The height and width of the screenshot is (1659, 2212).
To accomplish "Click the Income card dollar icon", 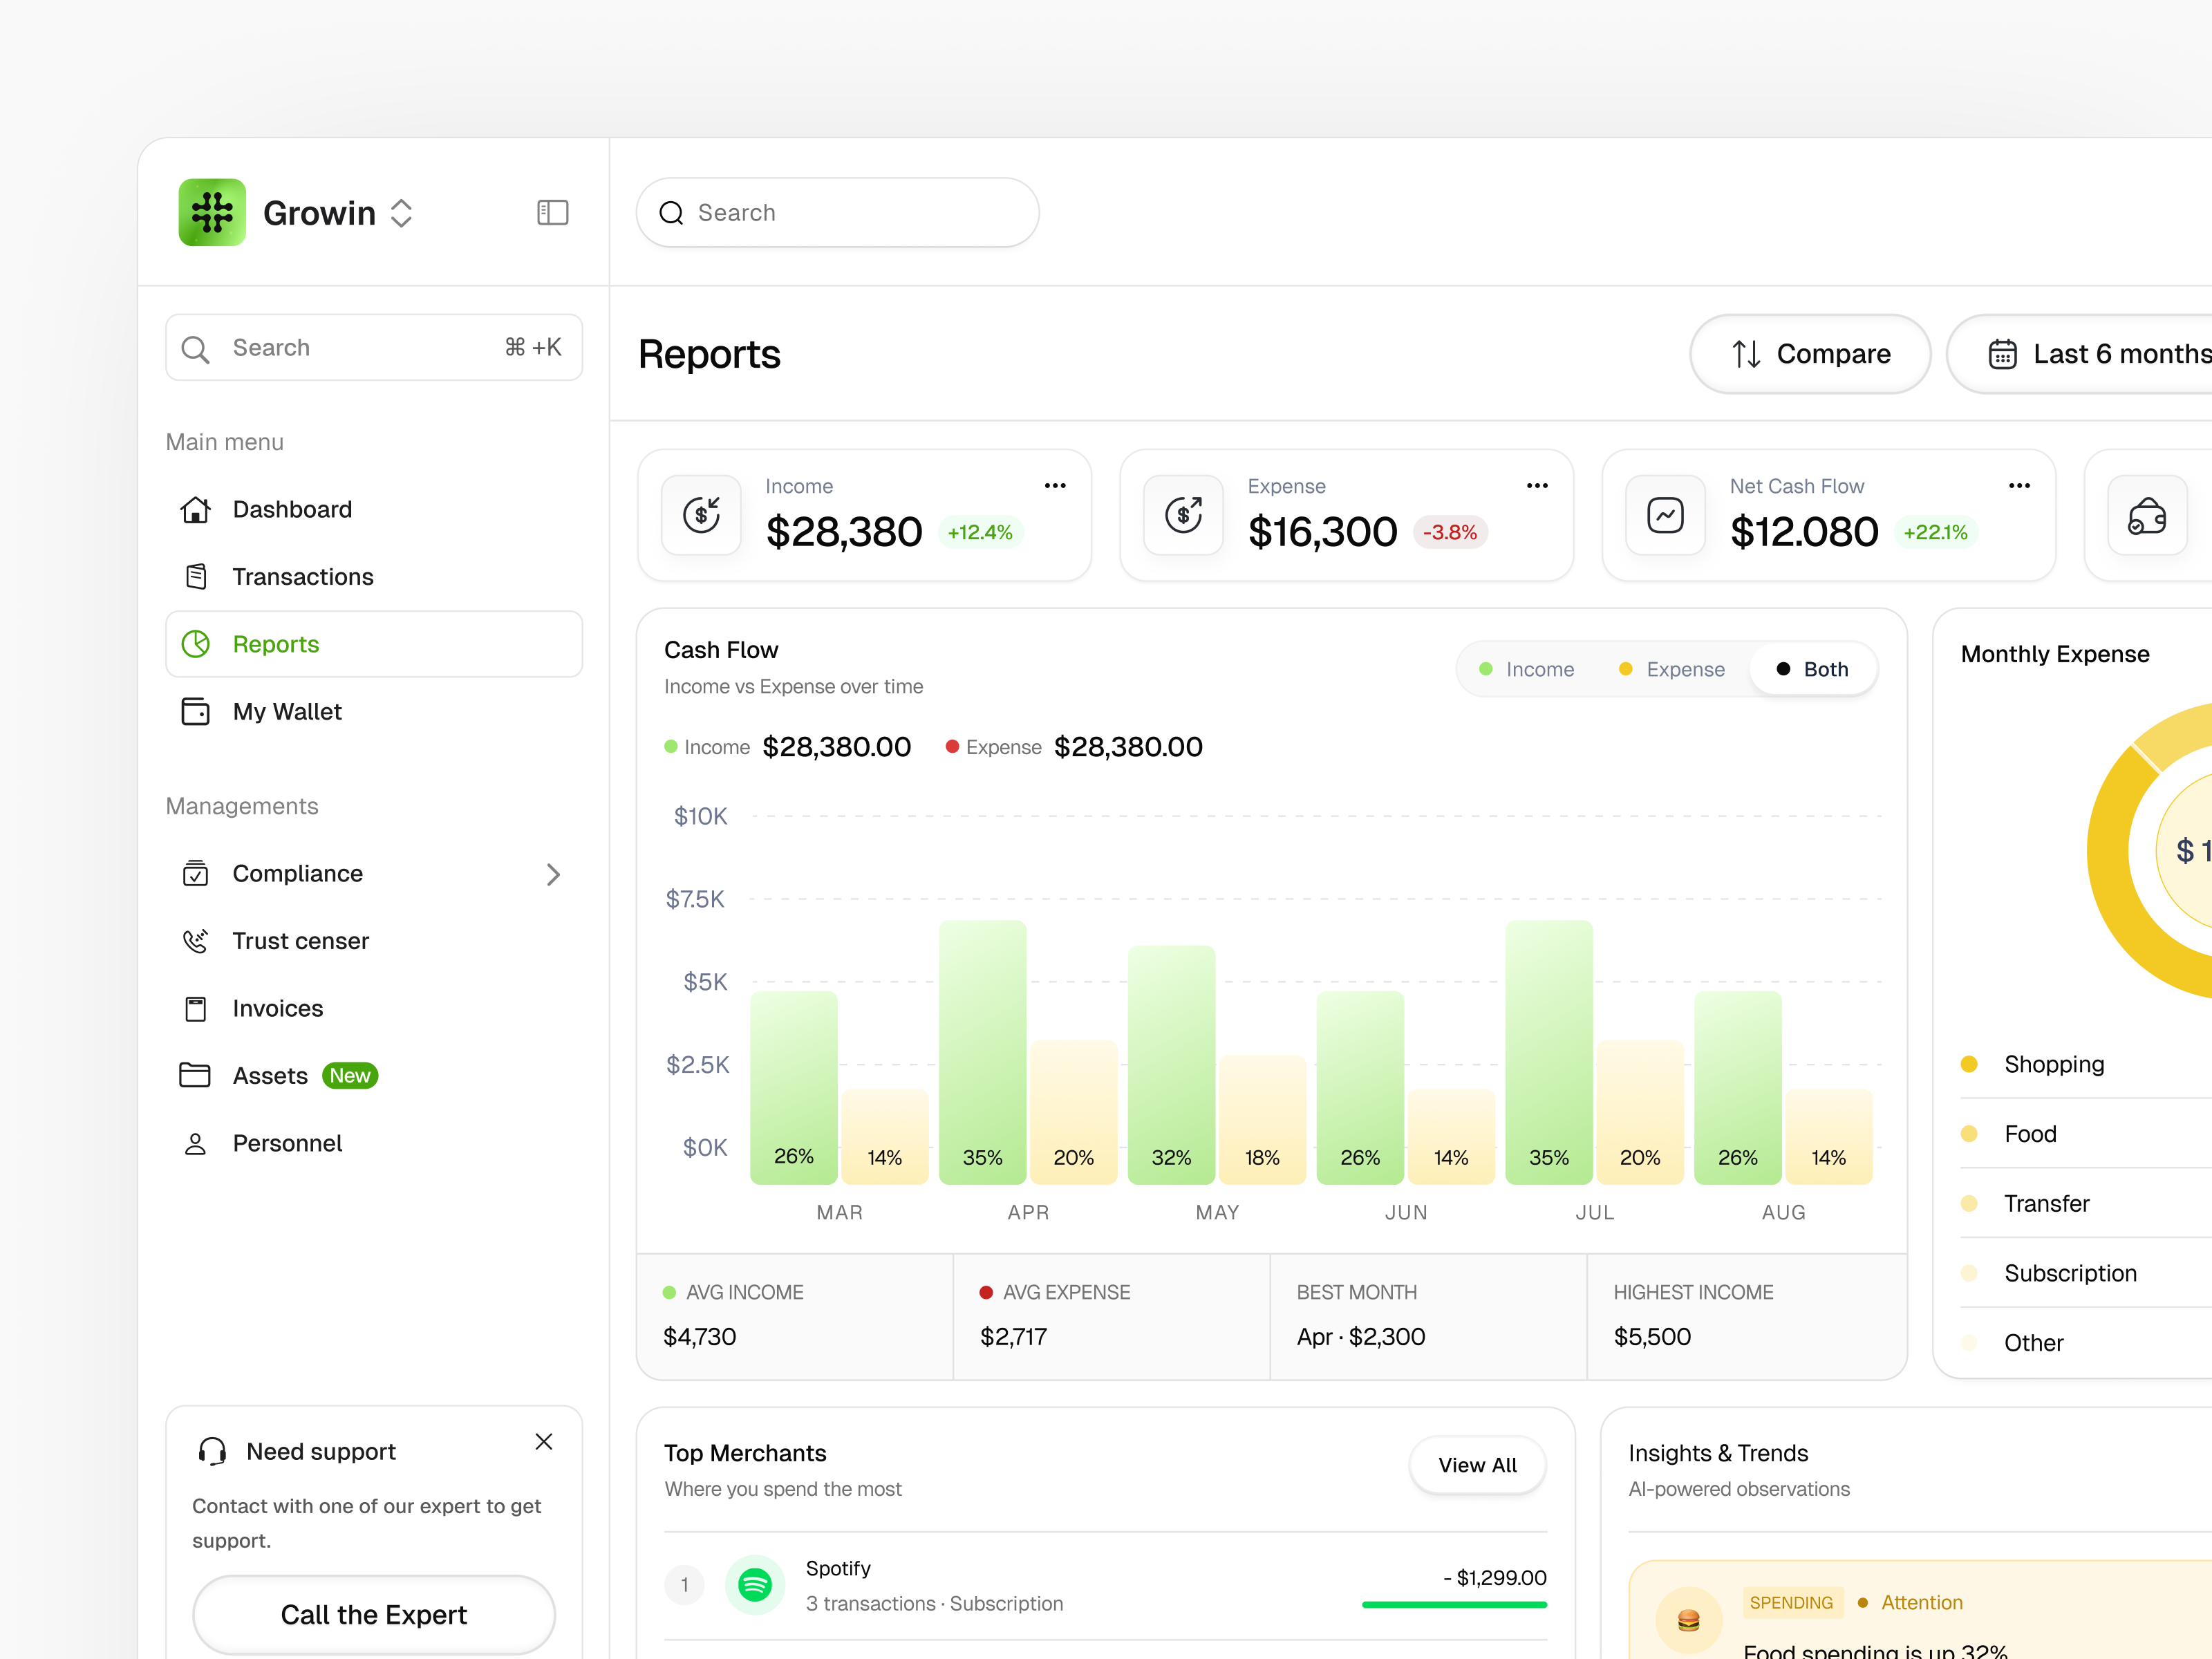I will 701,515.
